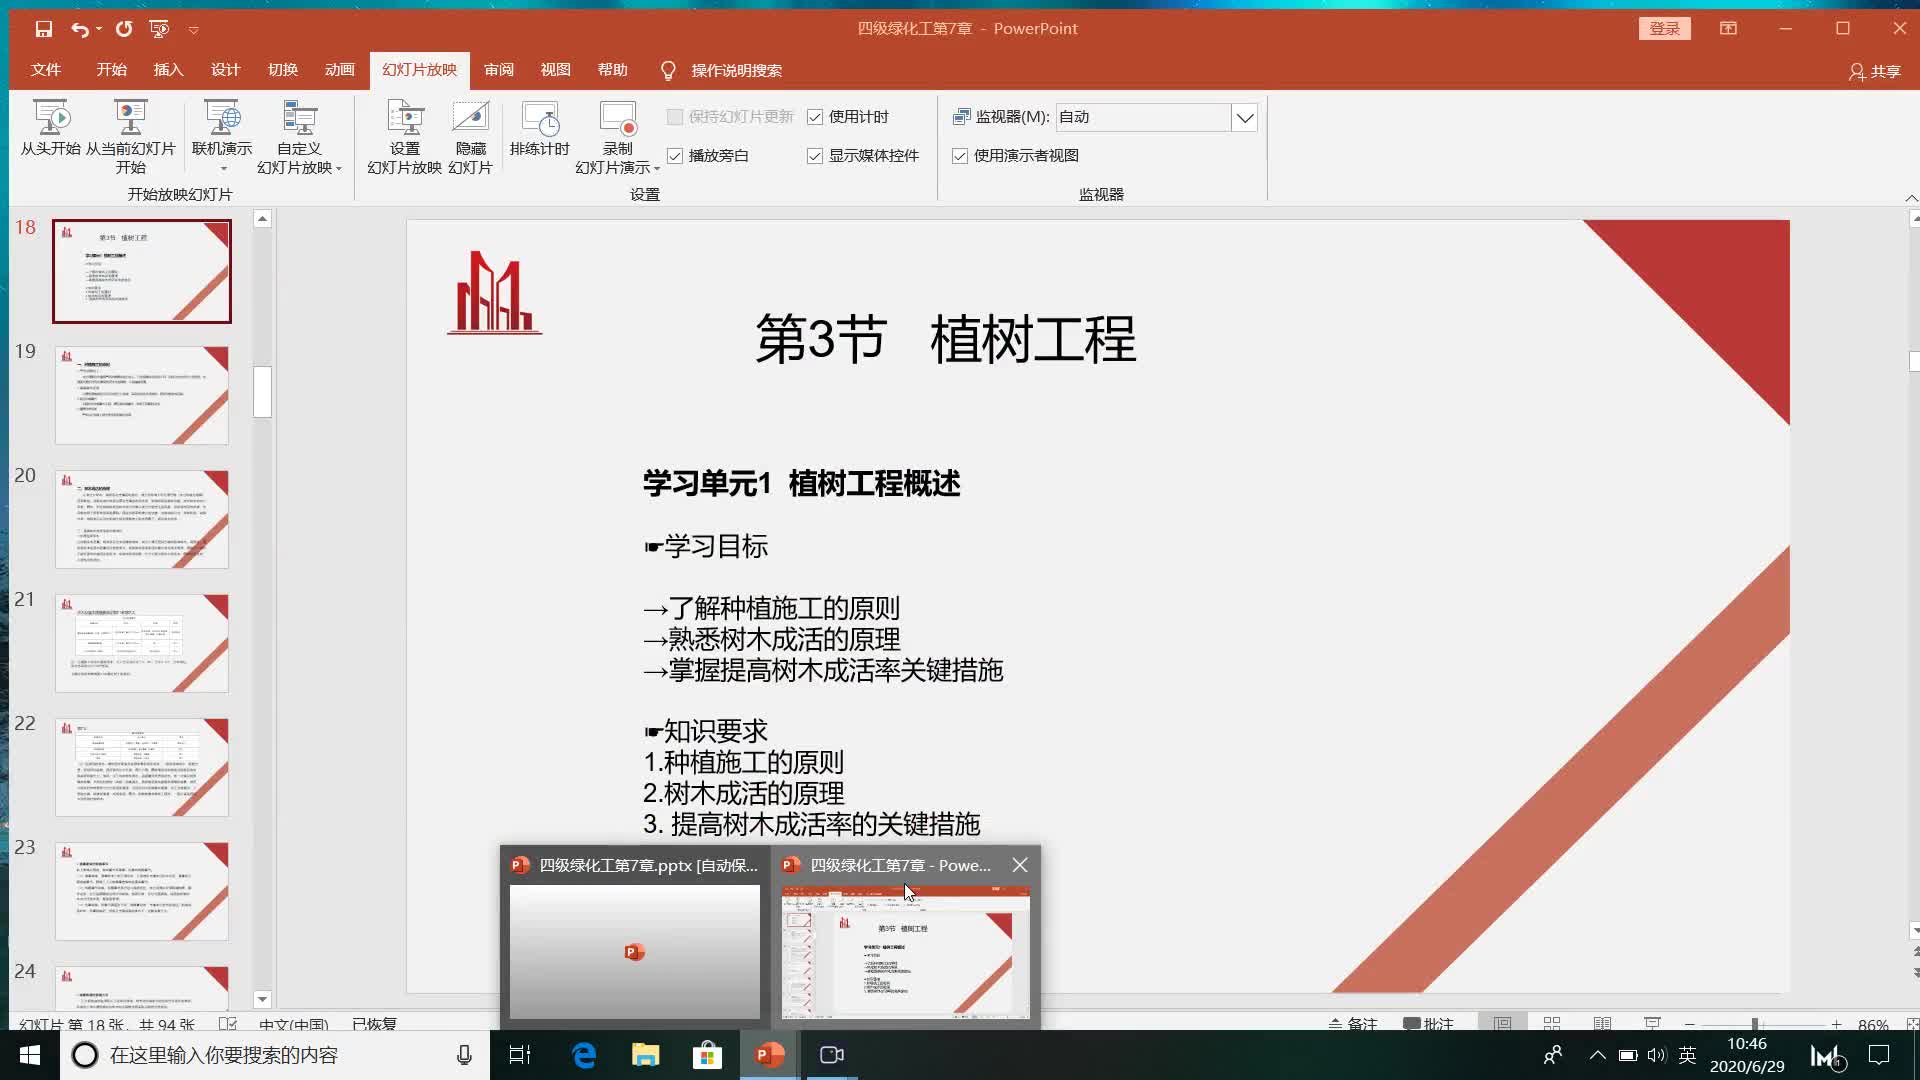1920x1080 pixels.
Task: Click the Save icon in title bar
Action: click(44, 29)
